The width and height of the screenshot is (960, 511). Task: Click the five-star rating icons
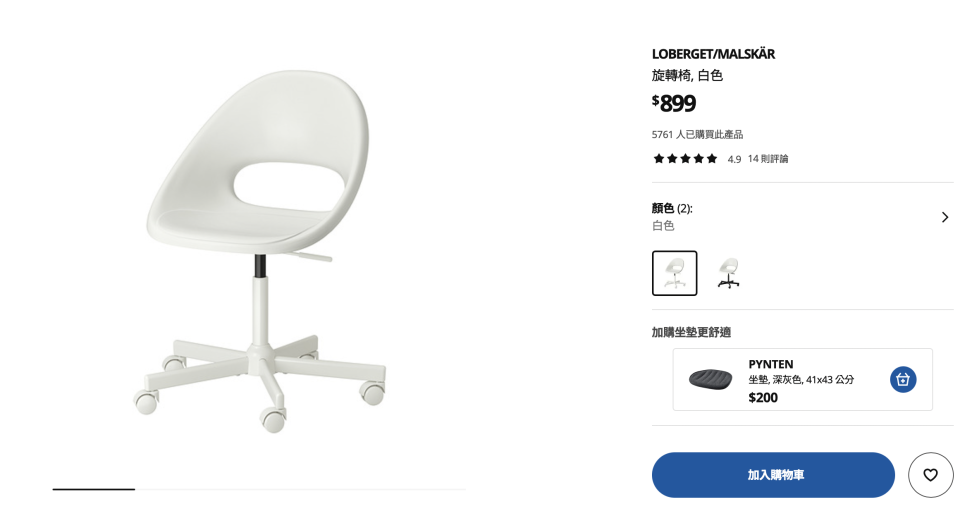[685, 159]
